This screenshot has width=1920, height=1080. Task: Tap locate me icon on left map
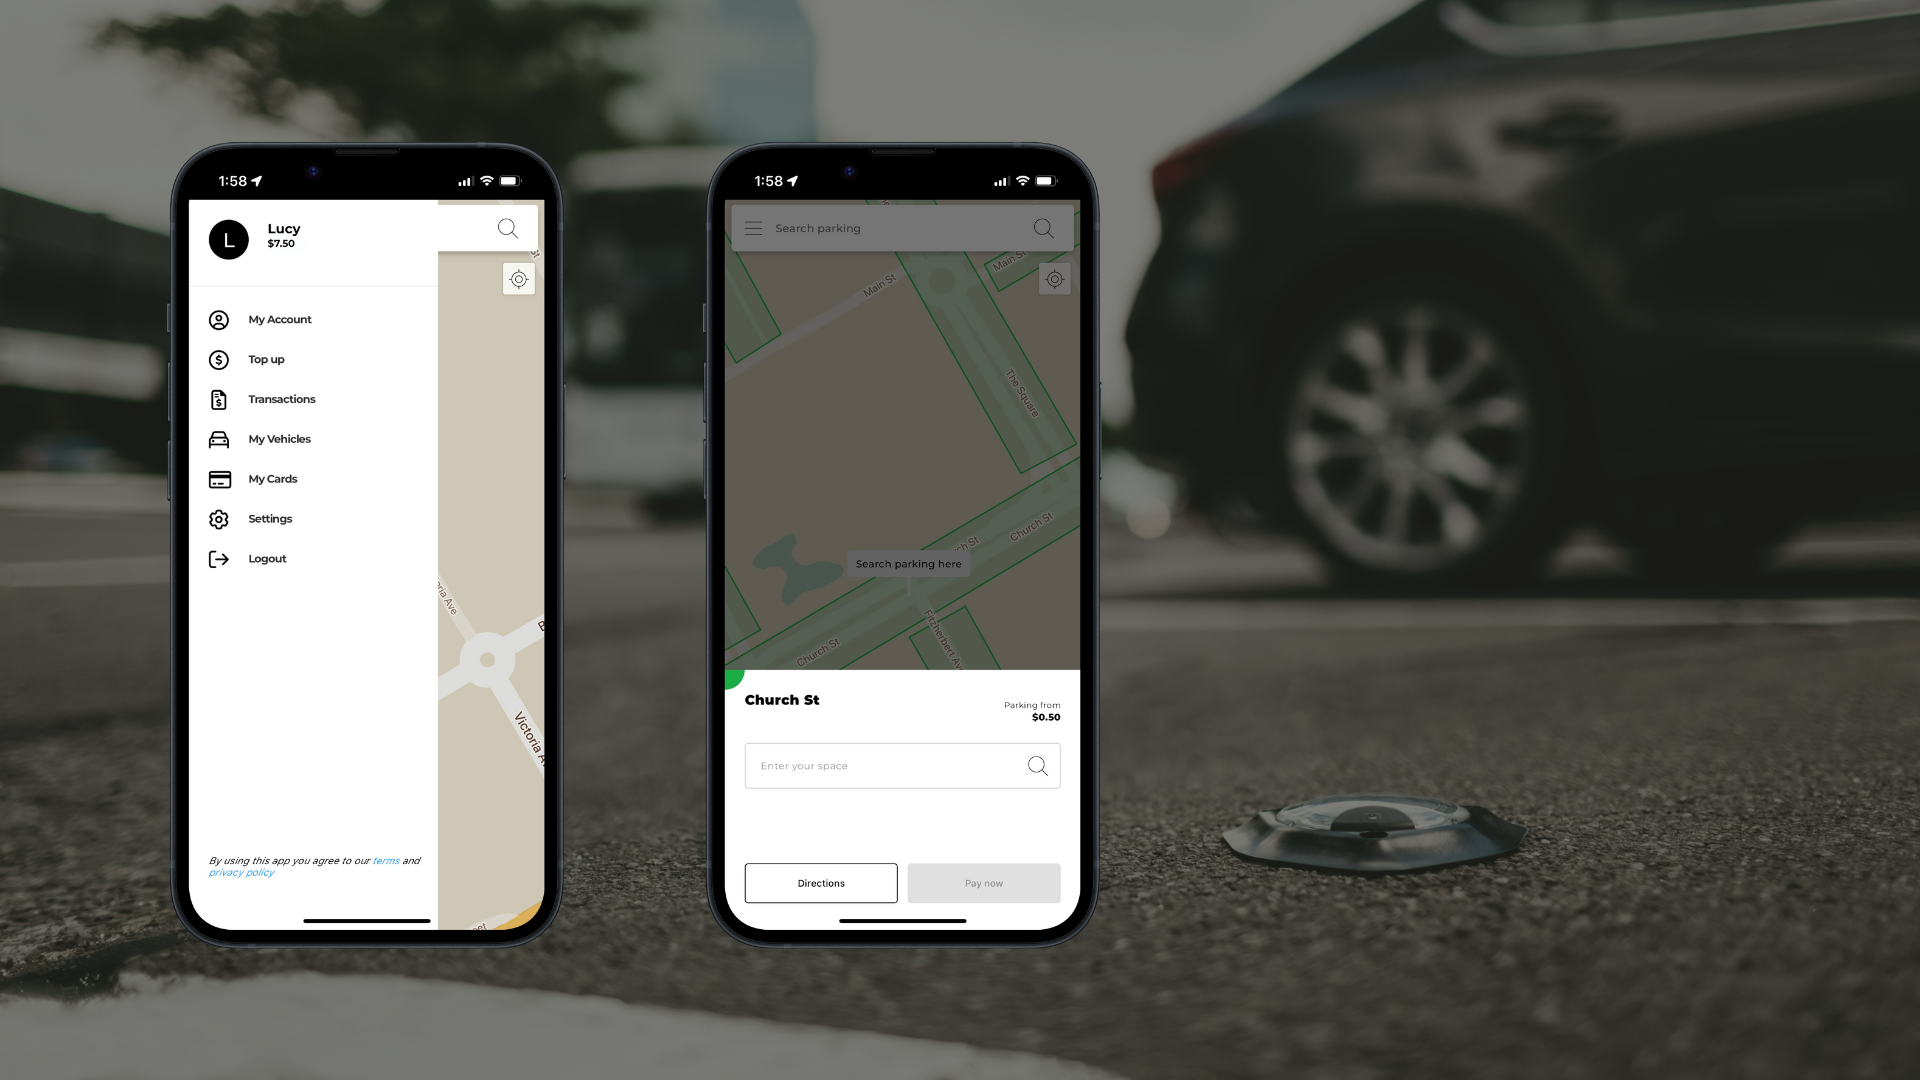[x=518, y=278]
